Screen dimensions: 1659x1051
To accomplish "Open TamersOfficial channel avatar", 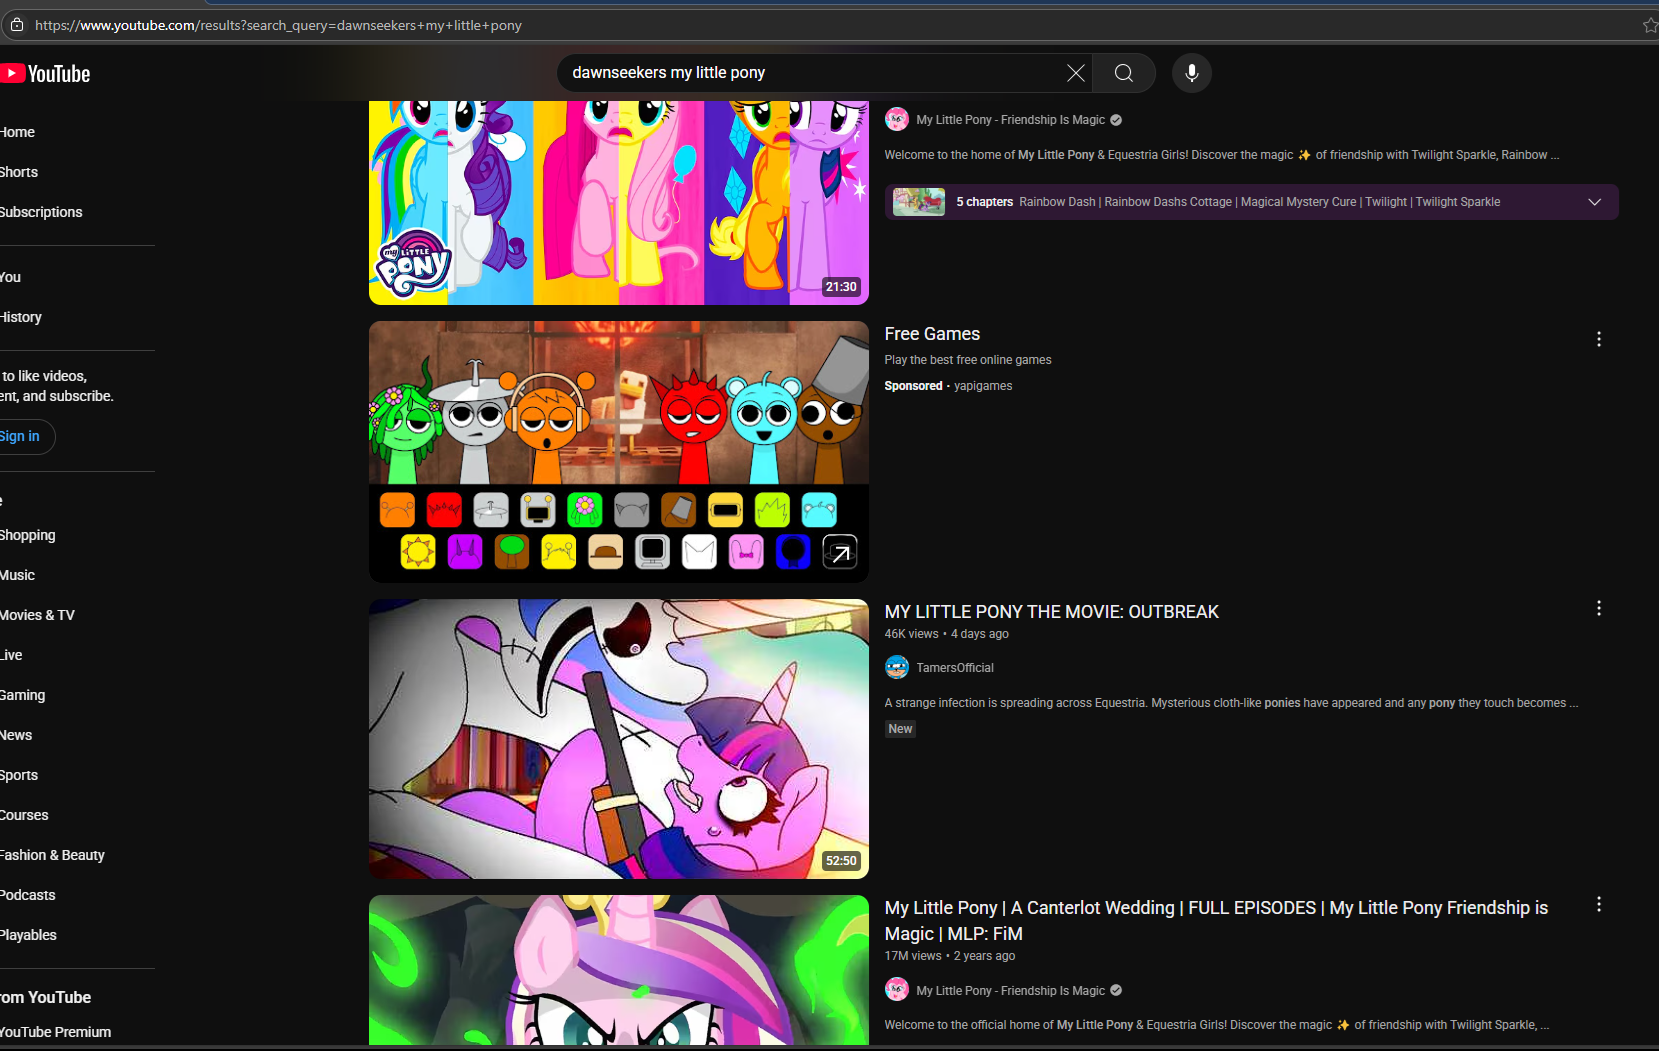I will [897, 667].
